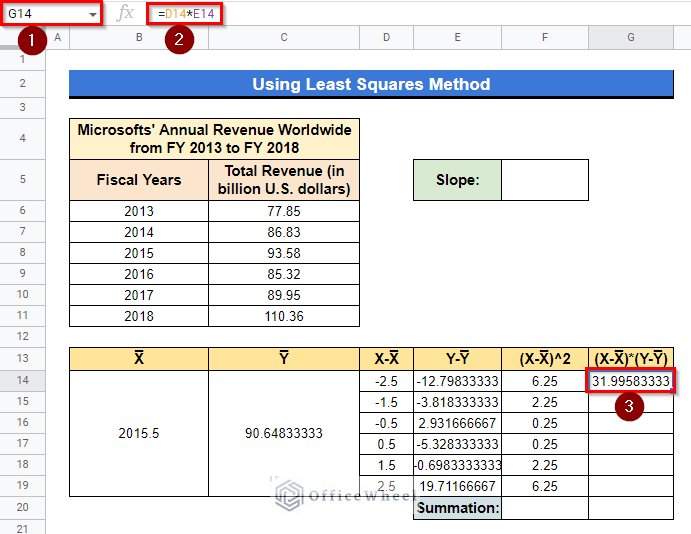Click the cell with year 2017

point(139,295)
